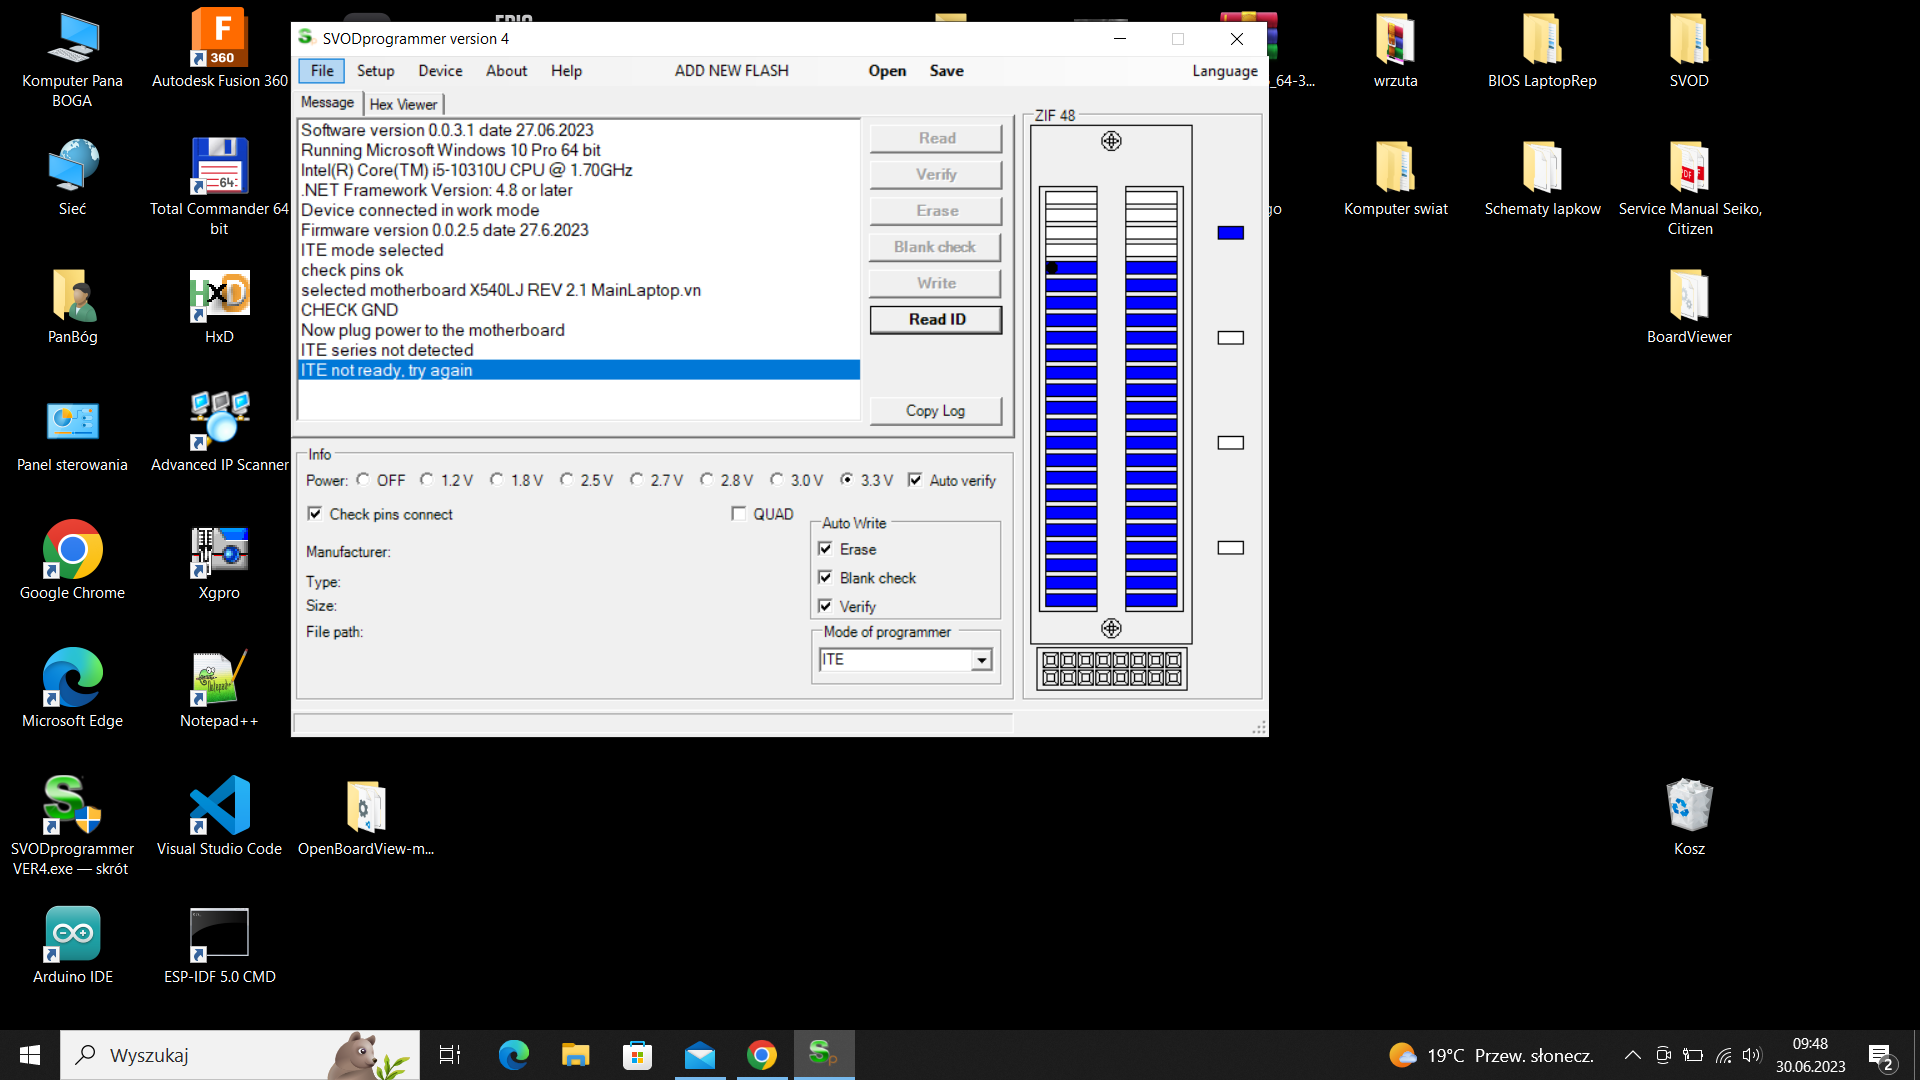Enable the QUAD checkbox
Screen dimensions: 1920x1080
point(739,514)
